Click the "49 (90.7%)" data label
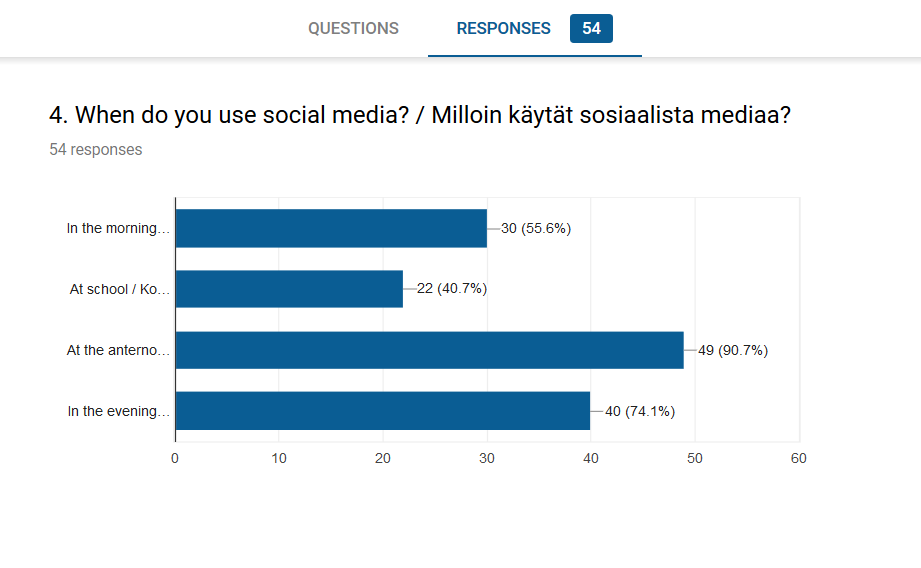This screenshot has height=568, width=921. point(733,350)
